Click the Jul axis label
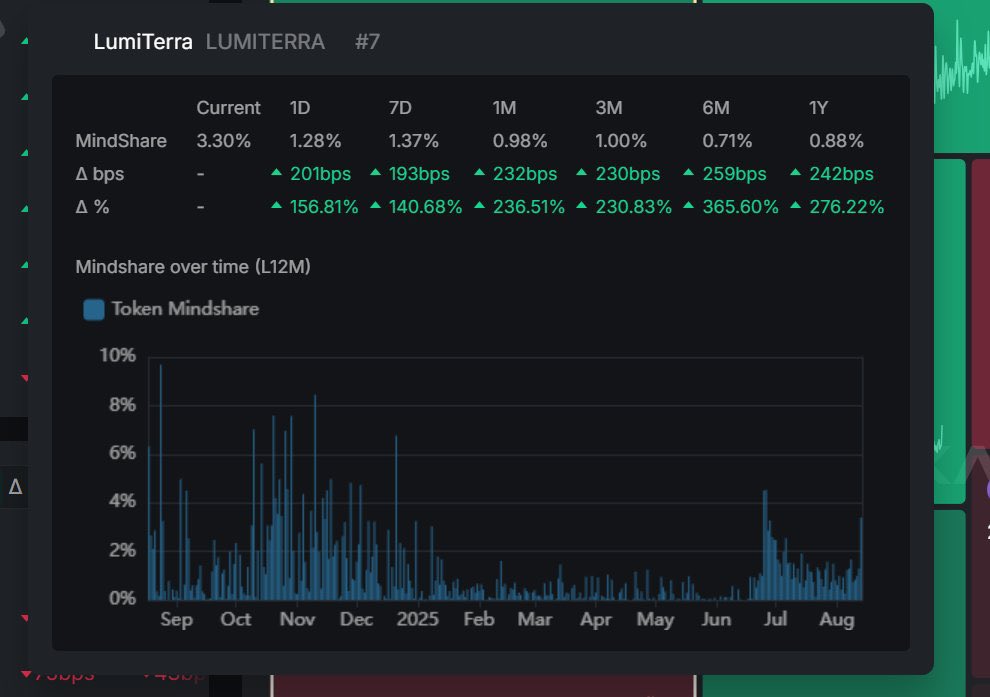Viewport: 990px width, 697px height. click(x=775, y=619)
